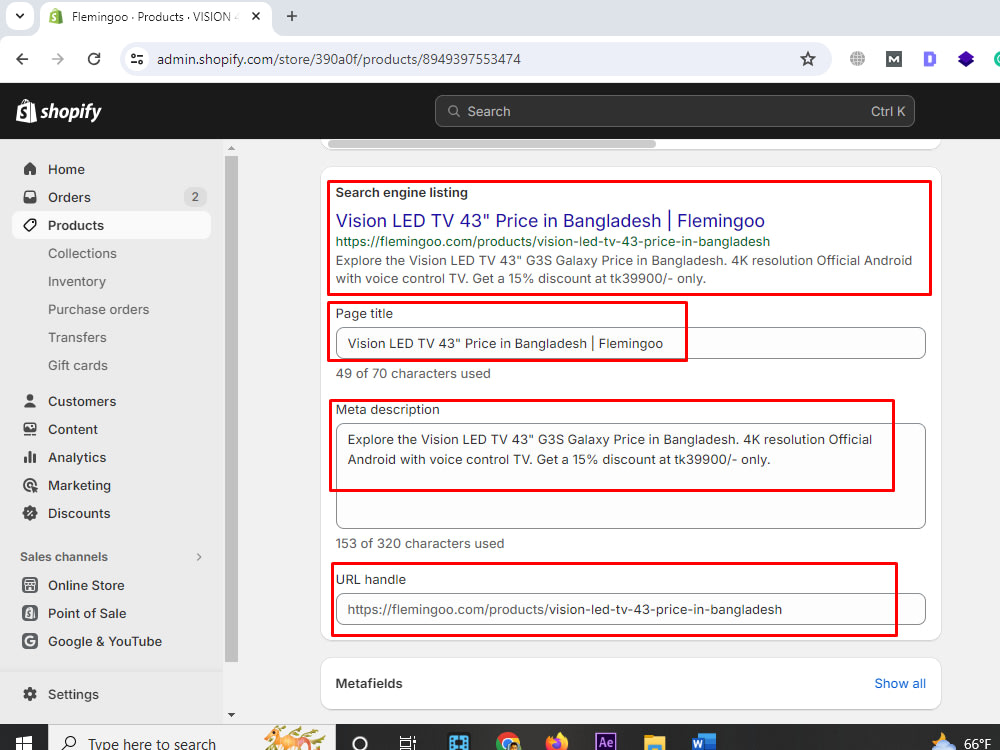Click the Marketing target icon
The height and width of the screenshot is (750, 1000).
[x=30, y=485]
